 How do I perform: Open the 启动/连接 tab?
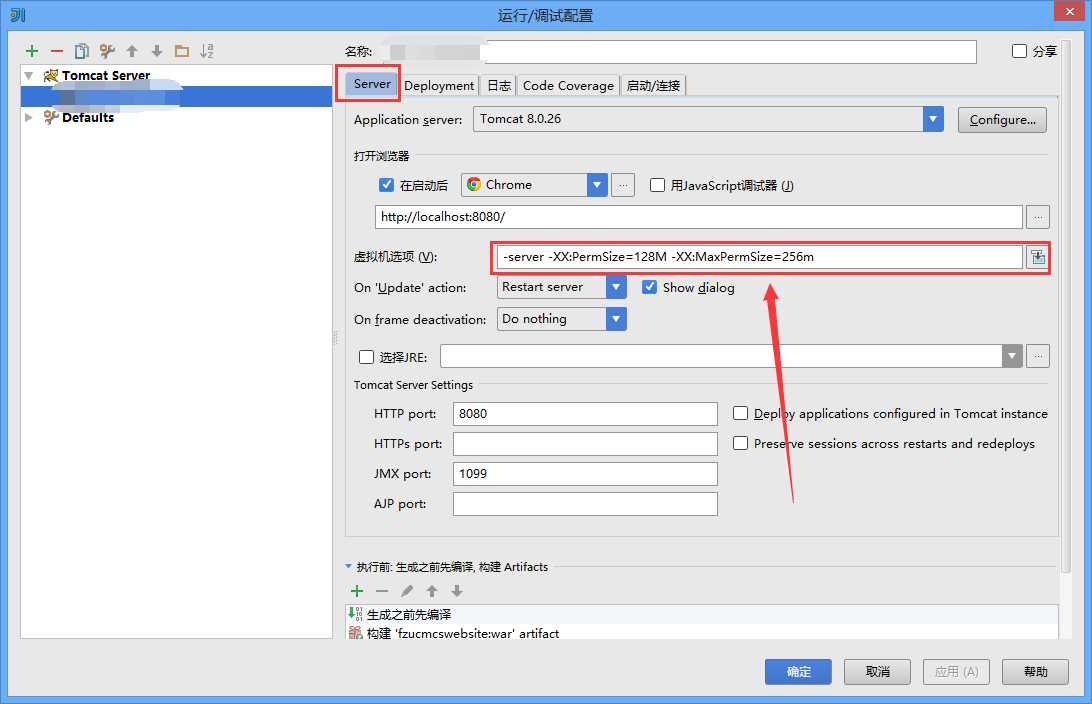(x=653, y=86)
